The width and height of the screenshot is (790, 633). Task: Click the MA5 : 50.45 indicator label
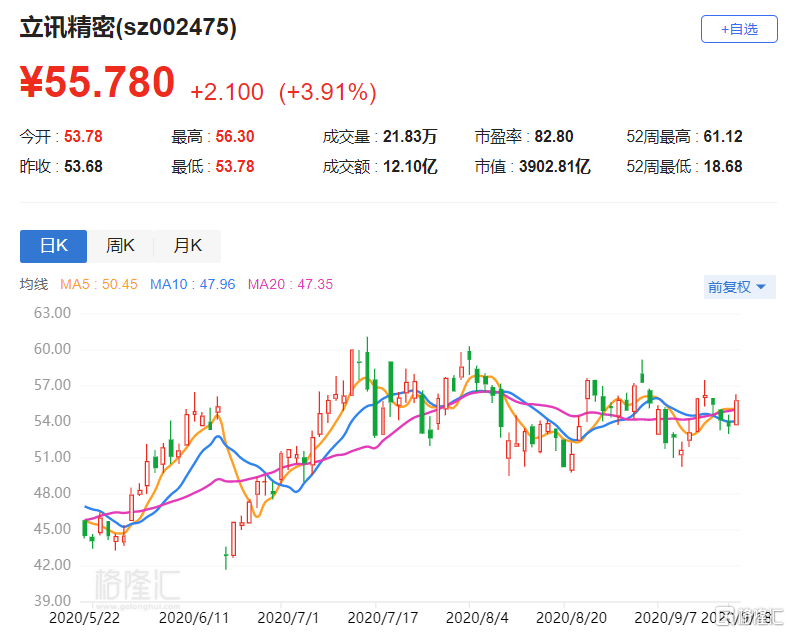(x=99, y=284)
